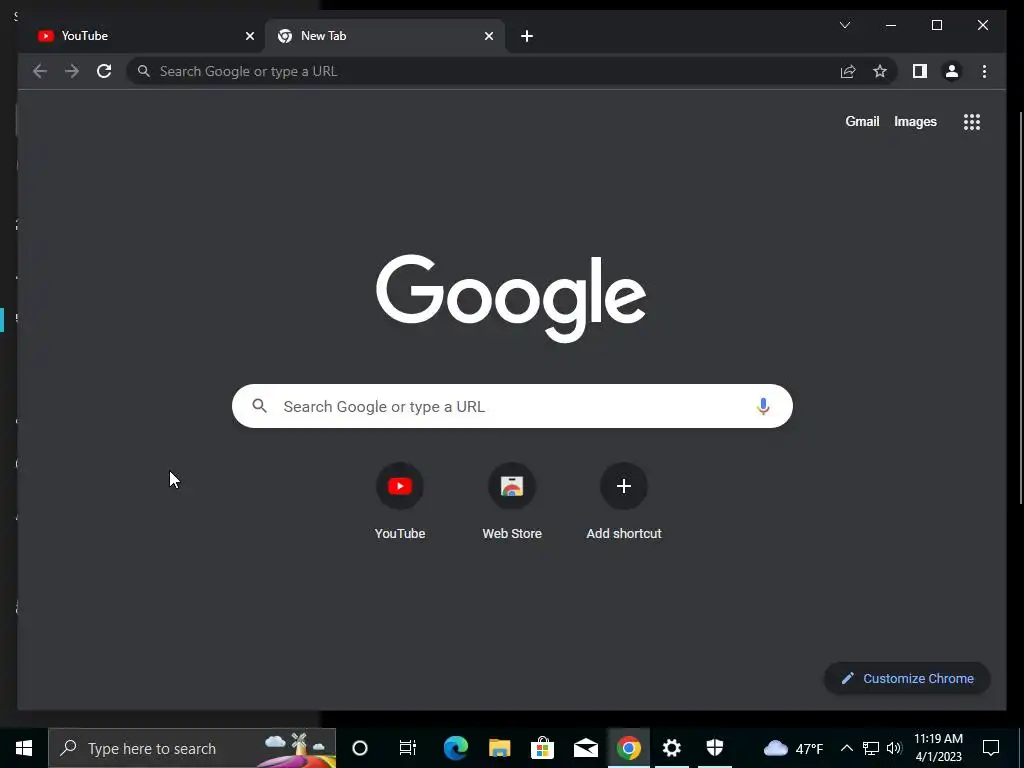The width and height of the screenshot is (1024, 768).
Task: Open the YouTube shortcut tile
Action: 400,502
